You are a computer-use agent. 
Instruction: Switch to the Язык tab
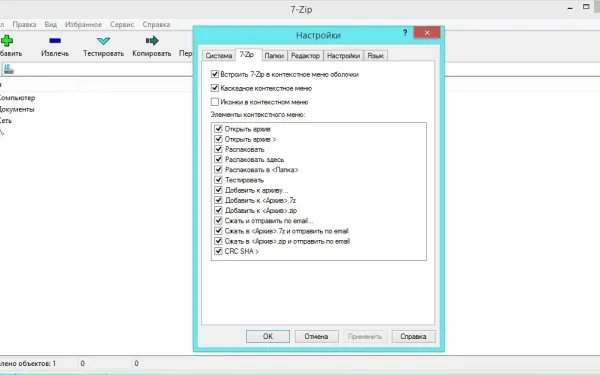(375, 55)
